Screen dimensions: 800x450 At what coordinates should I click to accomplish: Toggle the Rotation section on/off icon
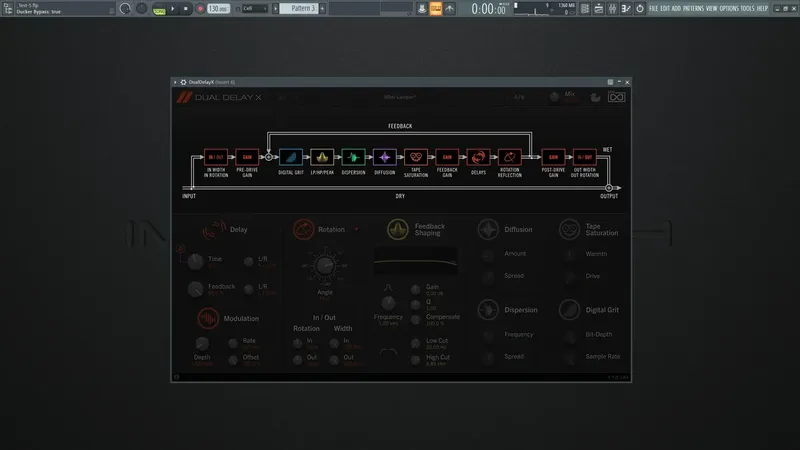[303, 230]
